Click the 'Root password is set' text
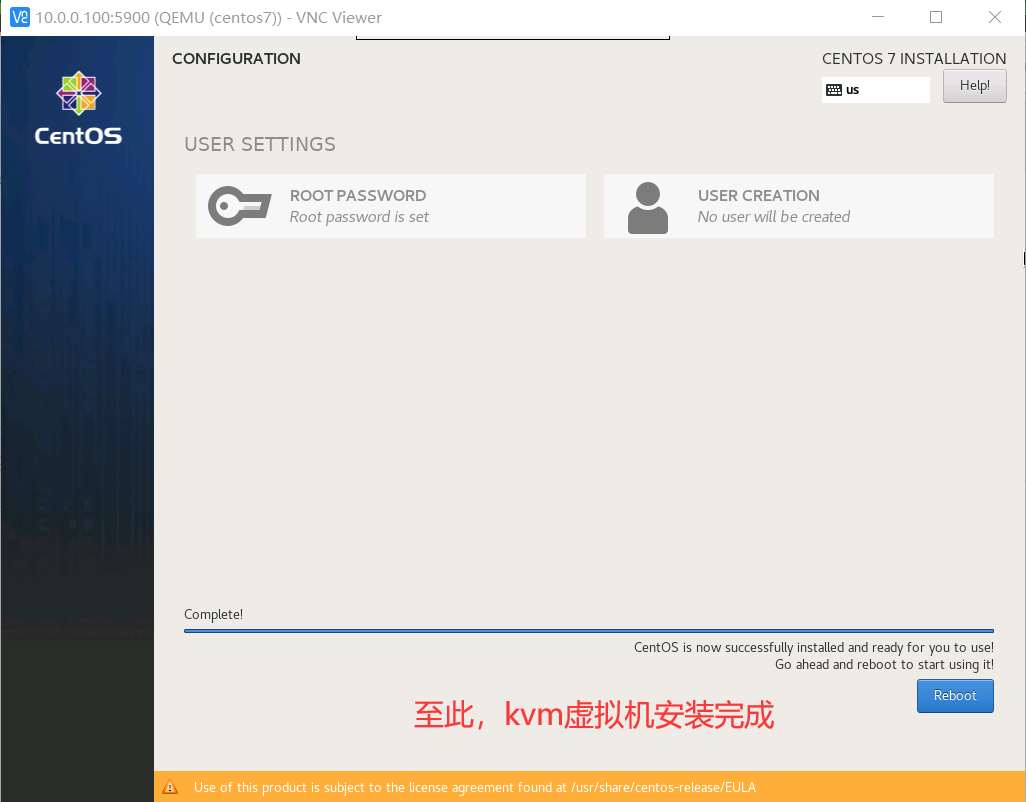Image resolution: width=1026 pixels, height=802 pixels. (359, 217)
